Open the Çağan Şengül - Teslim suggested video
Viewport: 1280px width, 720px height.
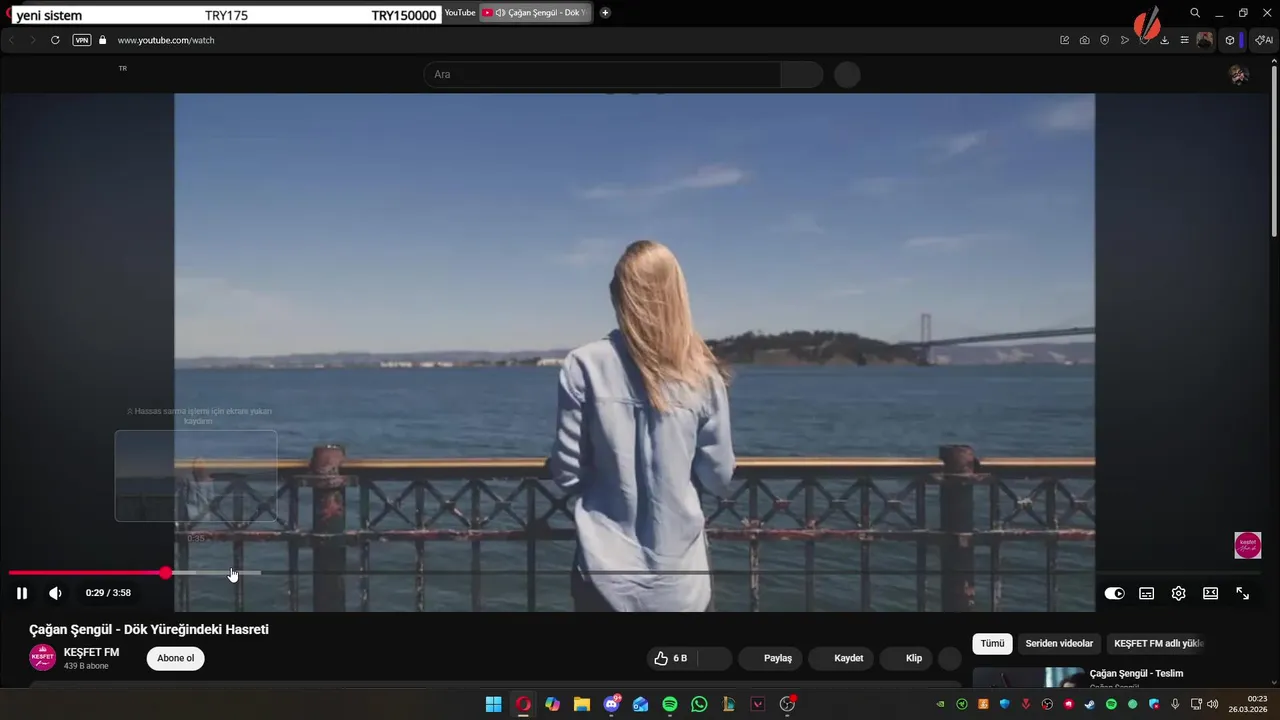point(1136,673)
